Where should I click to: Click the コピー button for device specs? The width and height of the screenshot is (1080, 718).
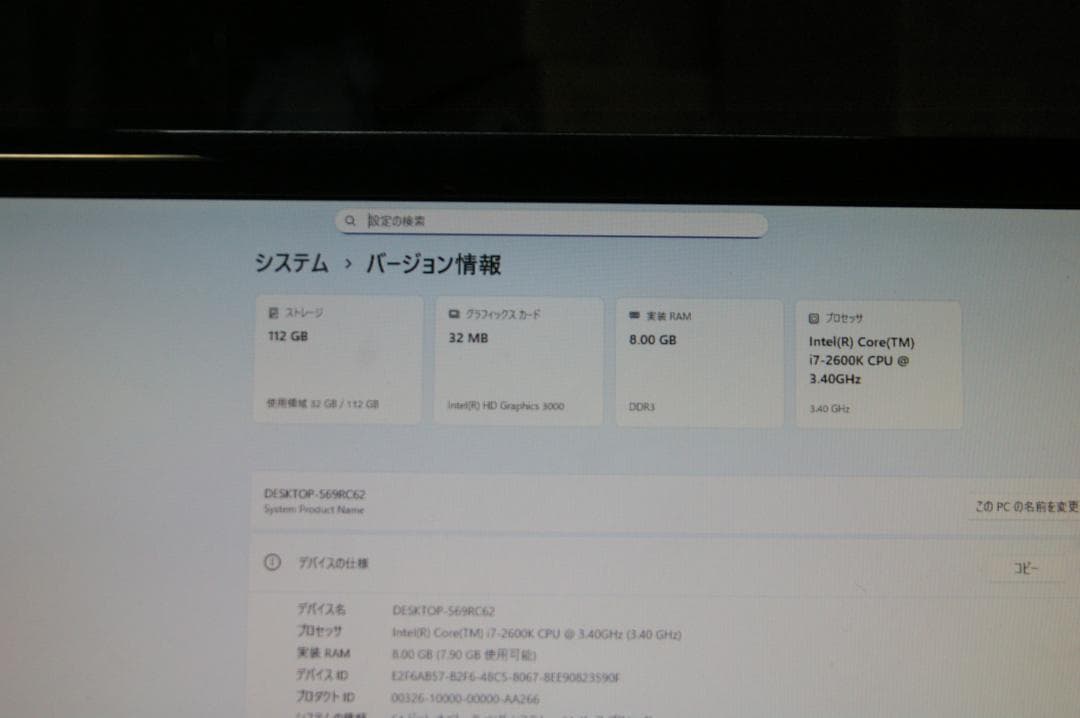pyautogui.click(x=1028, y=565)
